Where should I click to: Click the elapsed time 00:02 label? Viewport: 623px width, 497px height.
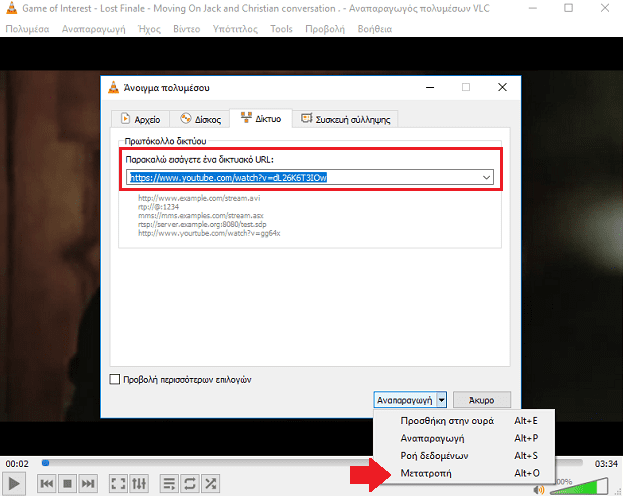click(x=17, y=464)
